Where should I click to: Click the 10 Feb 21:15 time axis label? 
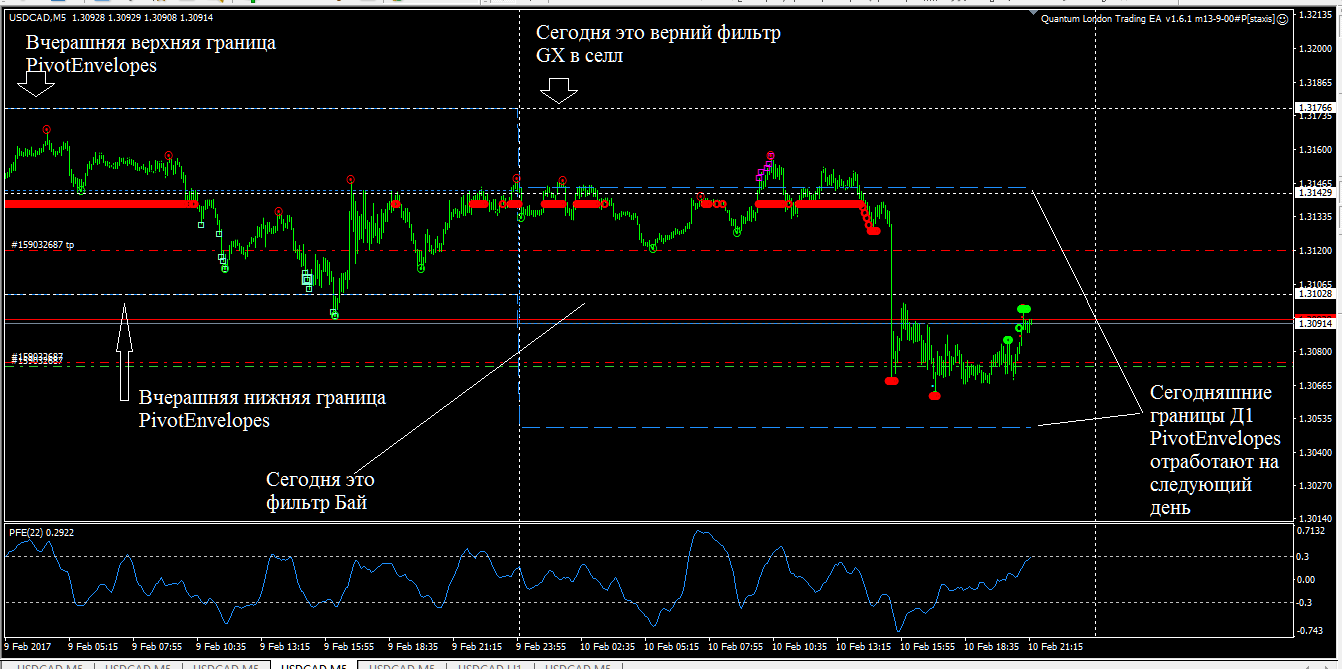1055,648
